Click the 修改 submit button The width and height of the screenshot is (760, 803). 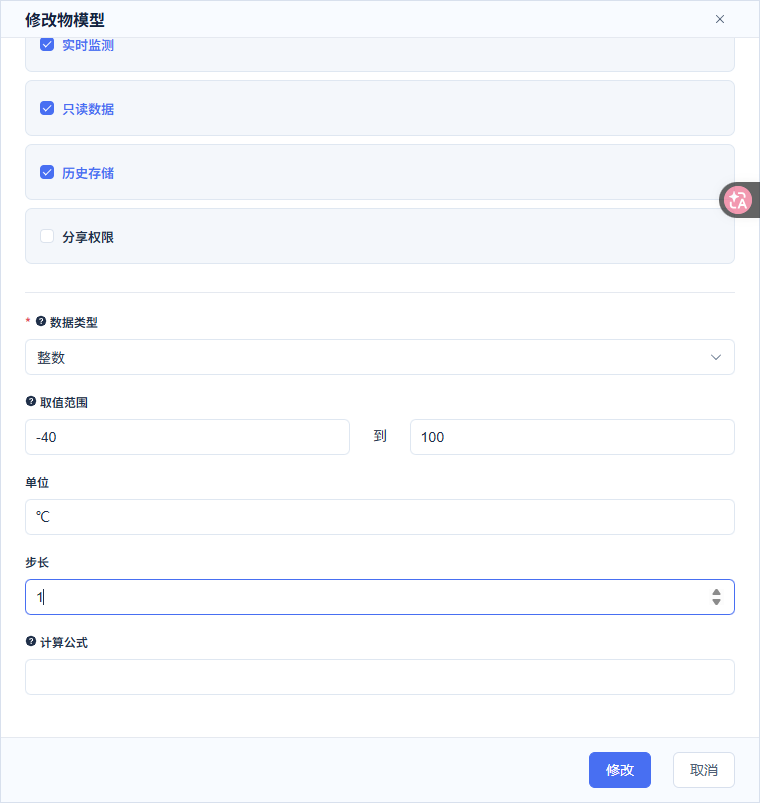[x=620, y=770]
